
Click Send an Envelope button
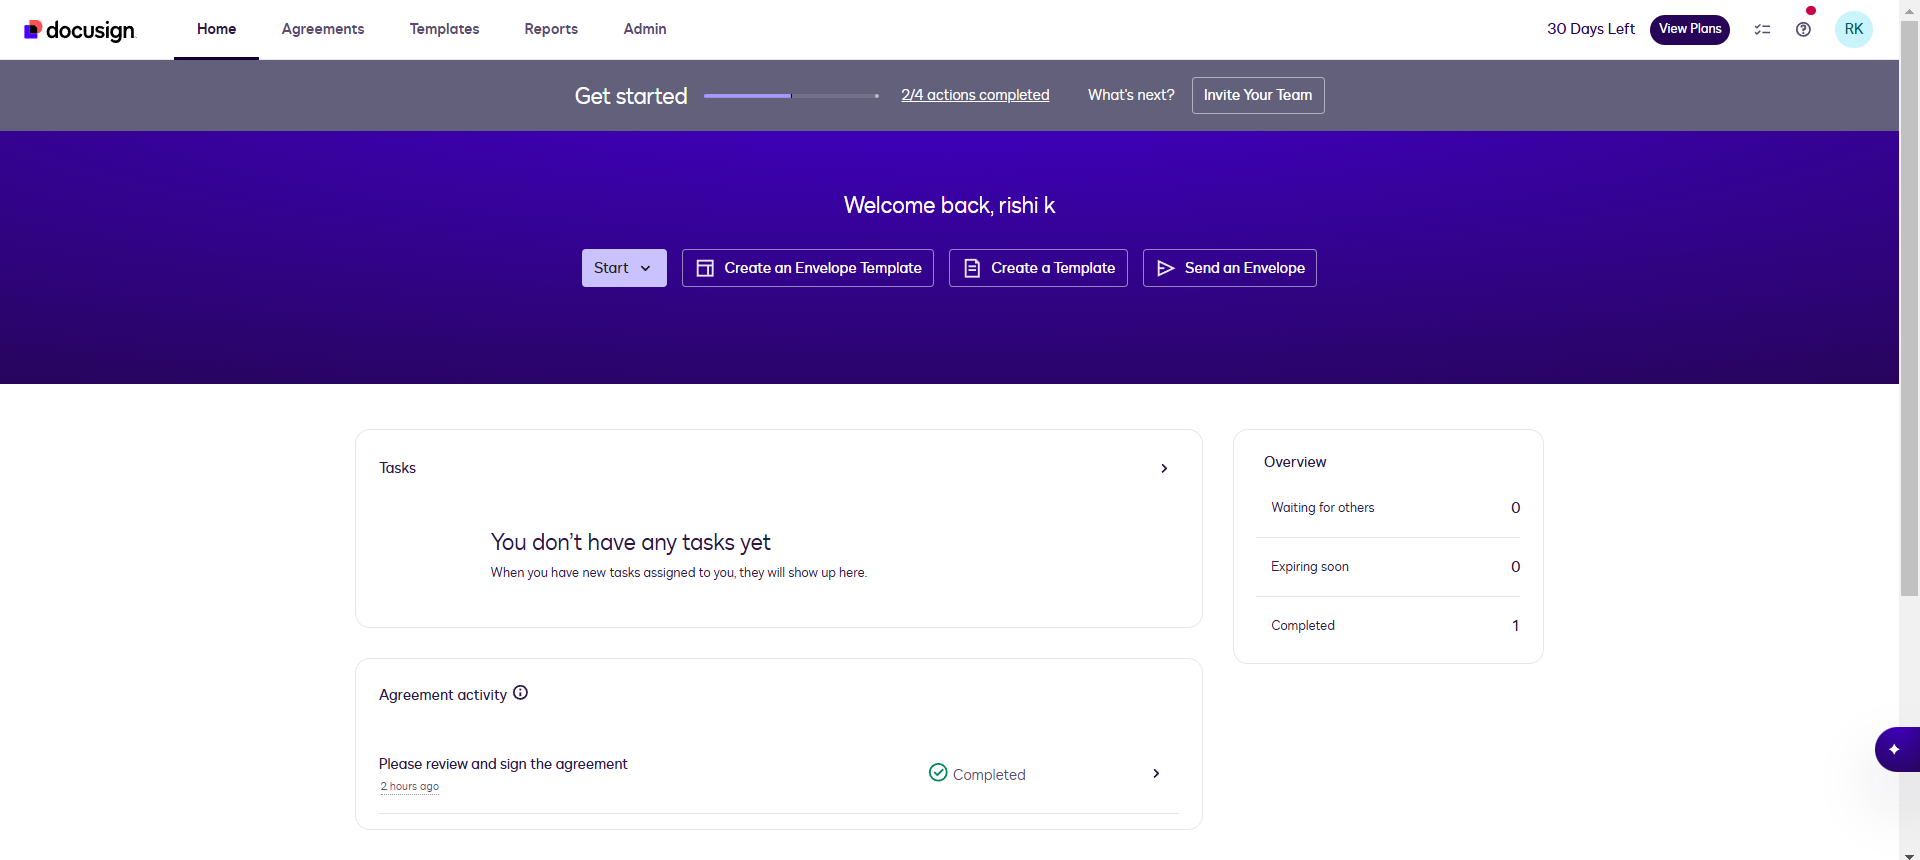[x=1229, y=268]
